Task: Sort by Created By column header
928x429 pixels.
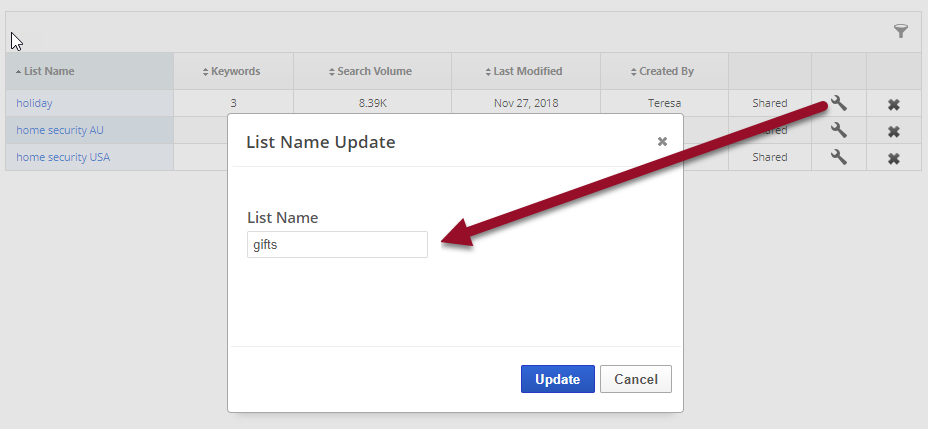Action: (664, 72)
